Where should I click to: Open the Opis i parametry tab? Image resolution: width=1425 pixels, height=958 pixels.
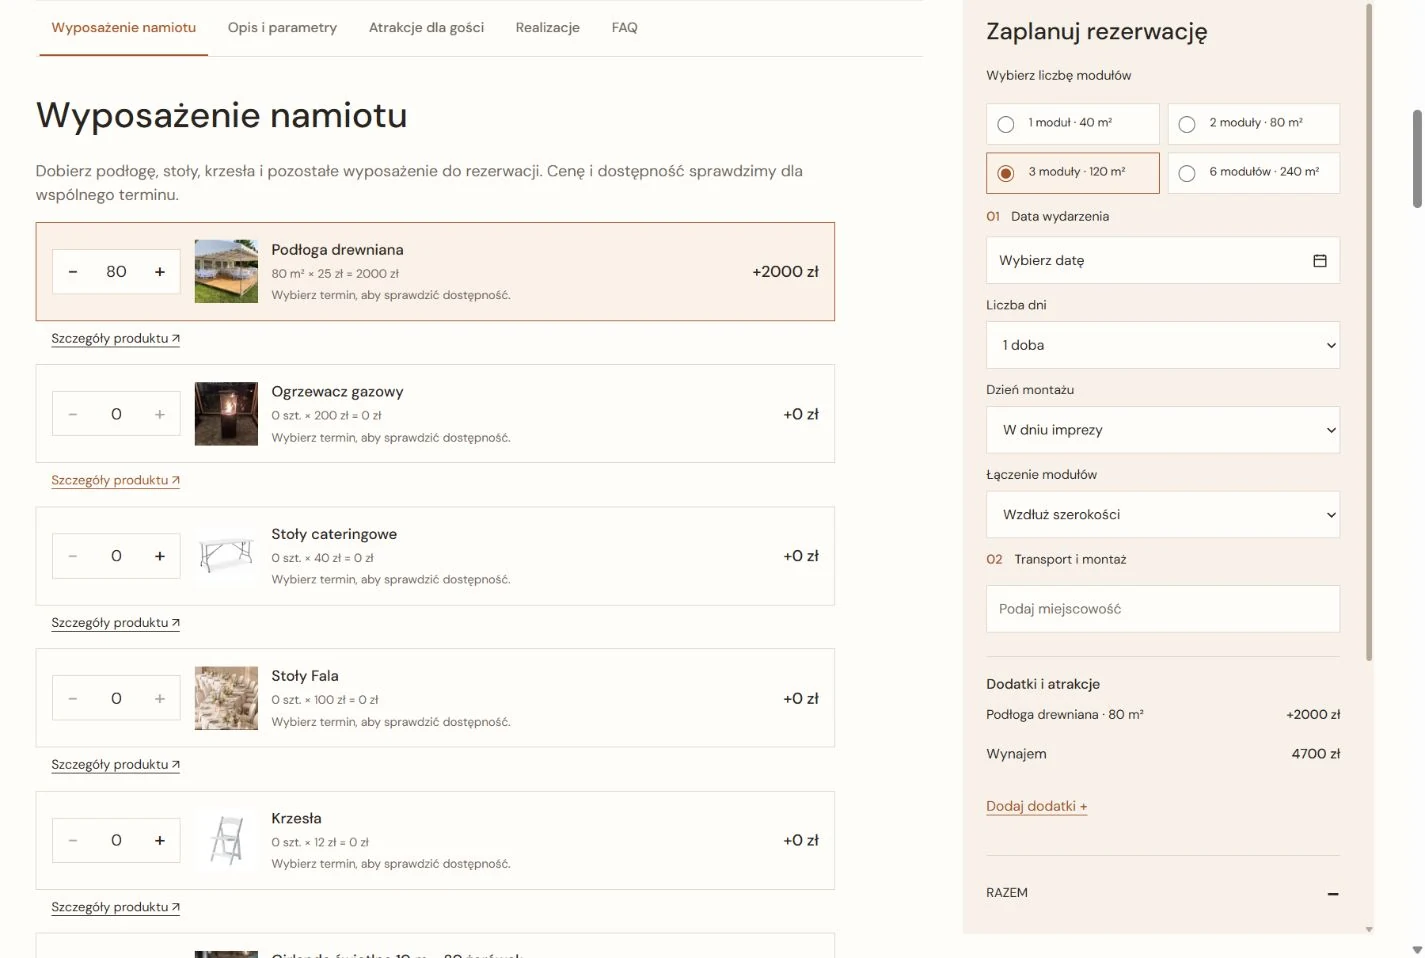[x=282, y=28]
